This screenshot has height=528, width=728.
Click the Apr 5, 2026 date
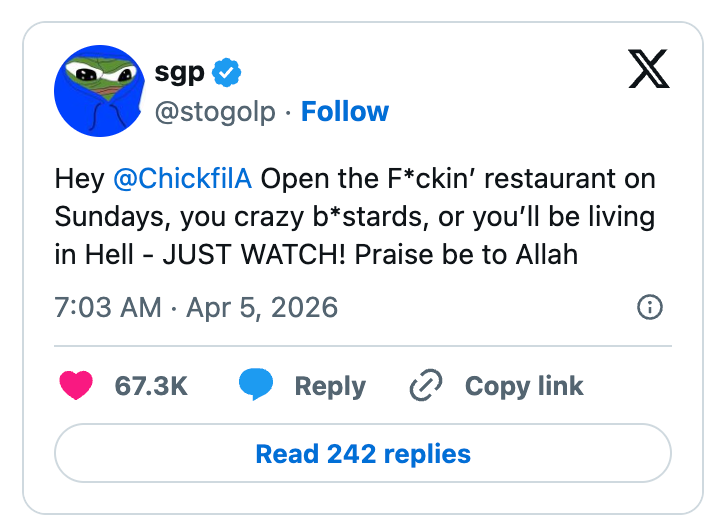pos(262,308)
